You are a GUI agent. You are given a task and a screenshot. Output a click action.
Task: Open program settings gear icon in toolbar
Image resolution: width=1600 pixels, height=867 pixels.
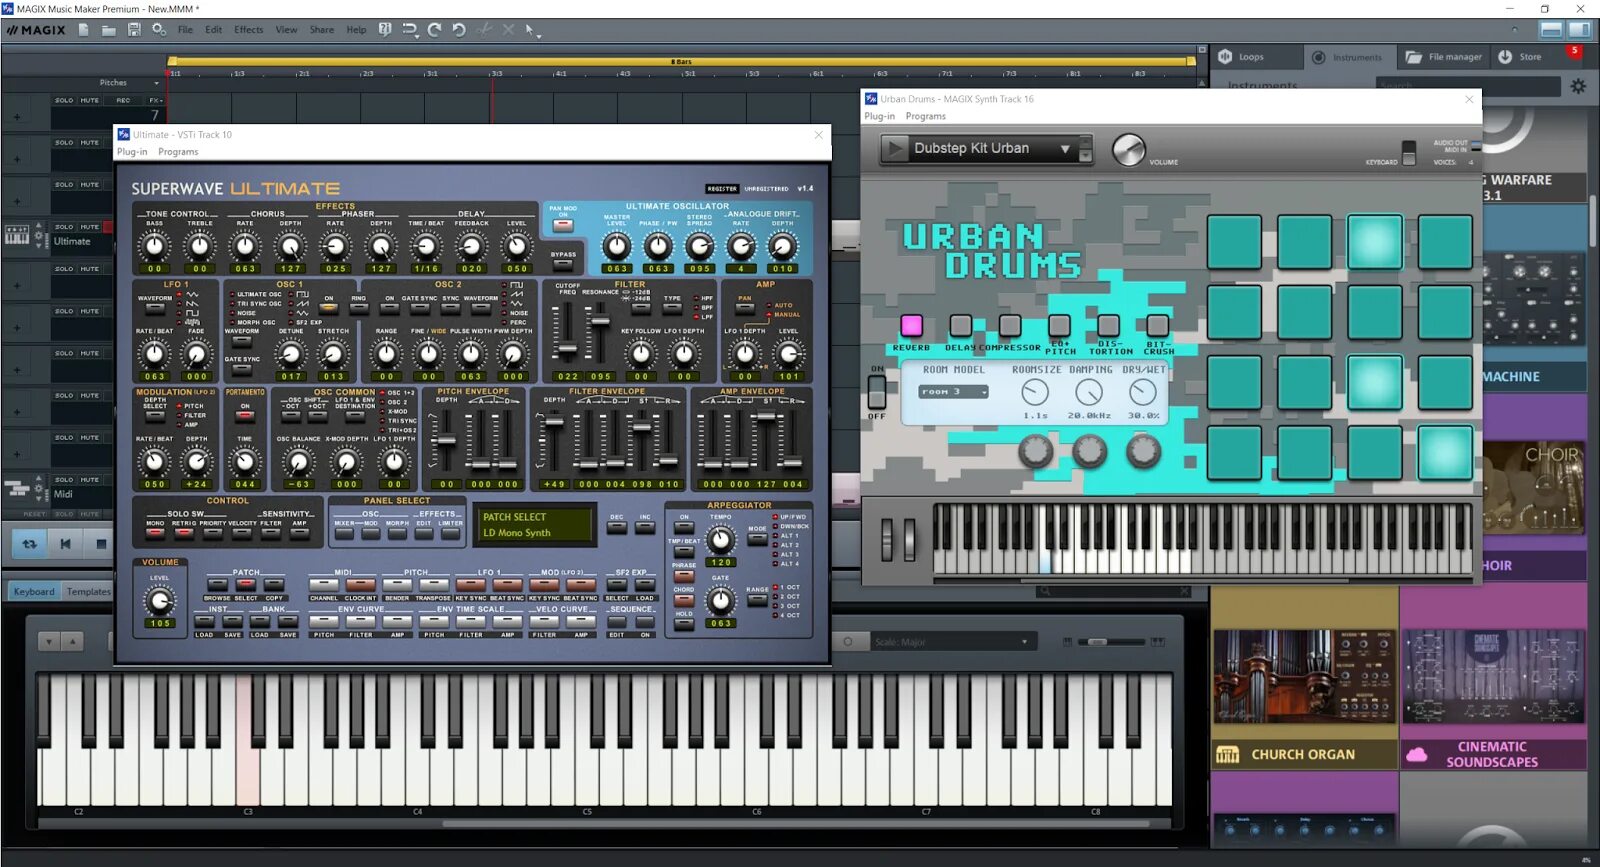tap(159, 30)
